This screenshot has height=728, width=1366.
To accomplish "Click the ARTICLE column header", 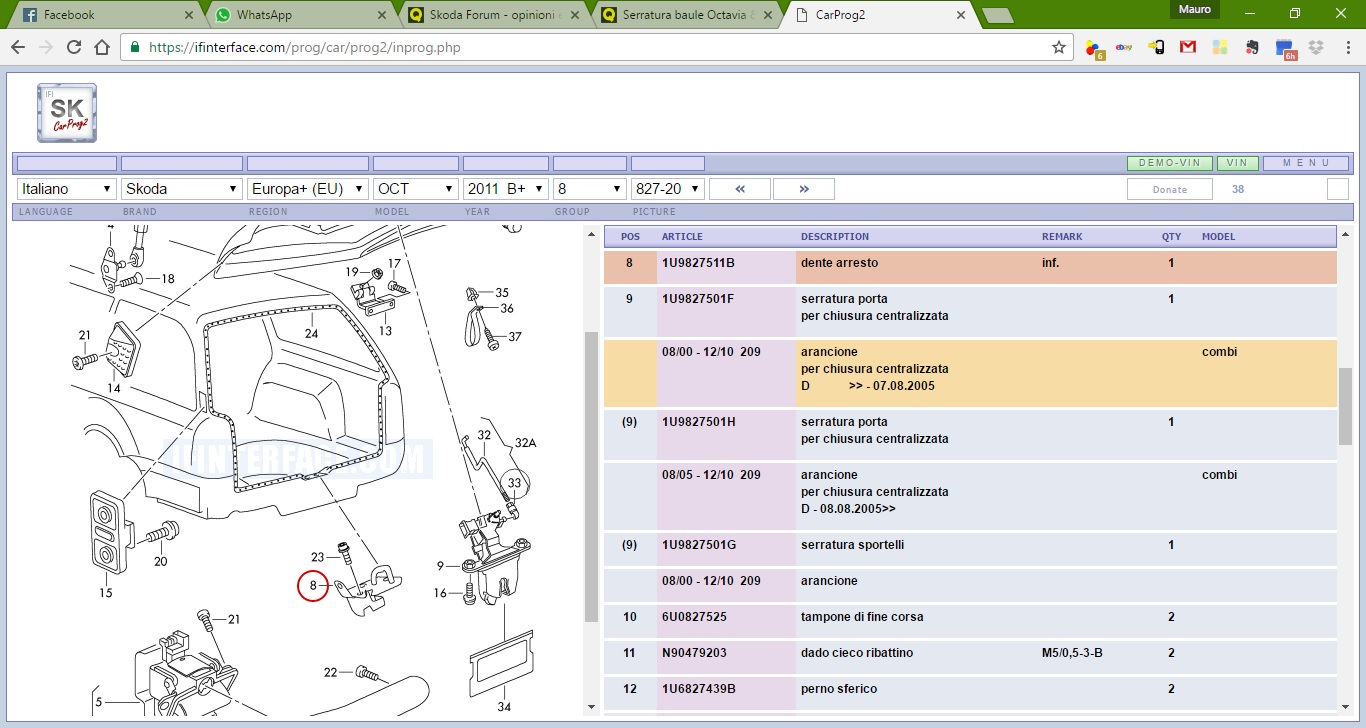I will 682,237.
